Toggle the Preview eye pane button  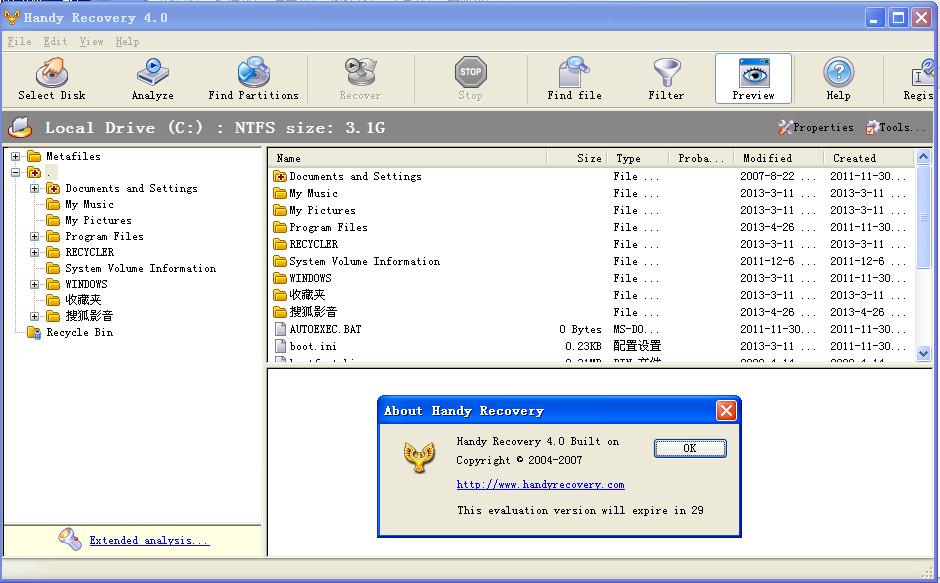(754, 79)
